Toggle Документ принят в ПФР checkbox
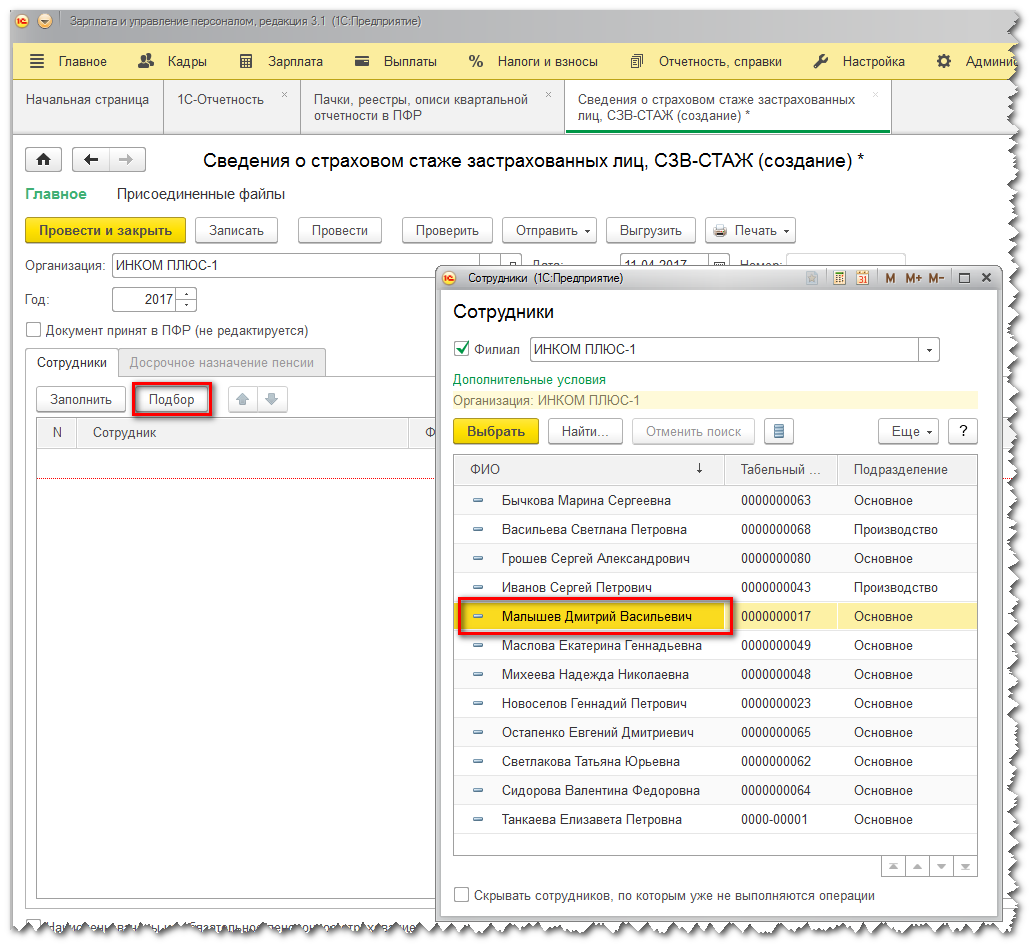The height and width of the screenshot is (950, 1036). pos(33,330)
